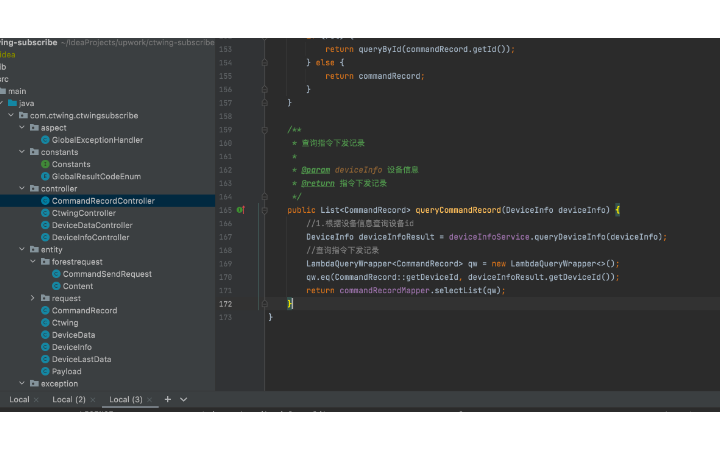Image resolution: width=720 pixels, height=450 pixels.
Task: Click the DeviceLastData class icon
Action: tap(45, 359)
